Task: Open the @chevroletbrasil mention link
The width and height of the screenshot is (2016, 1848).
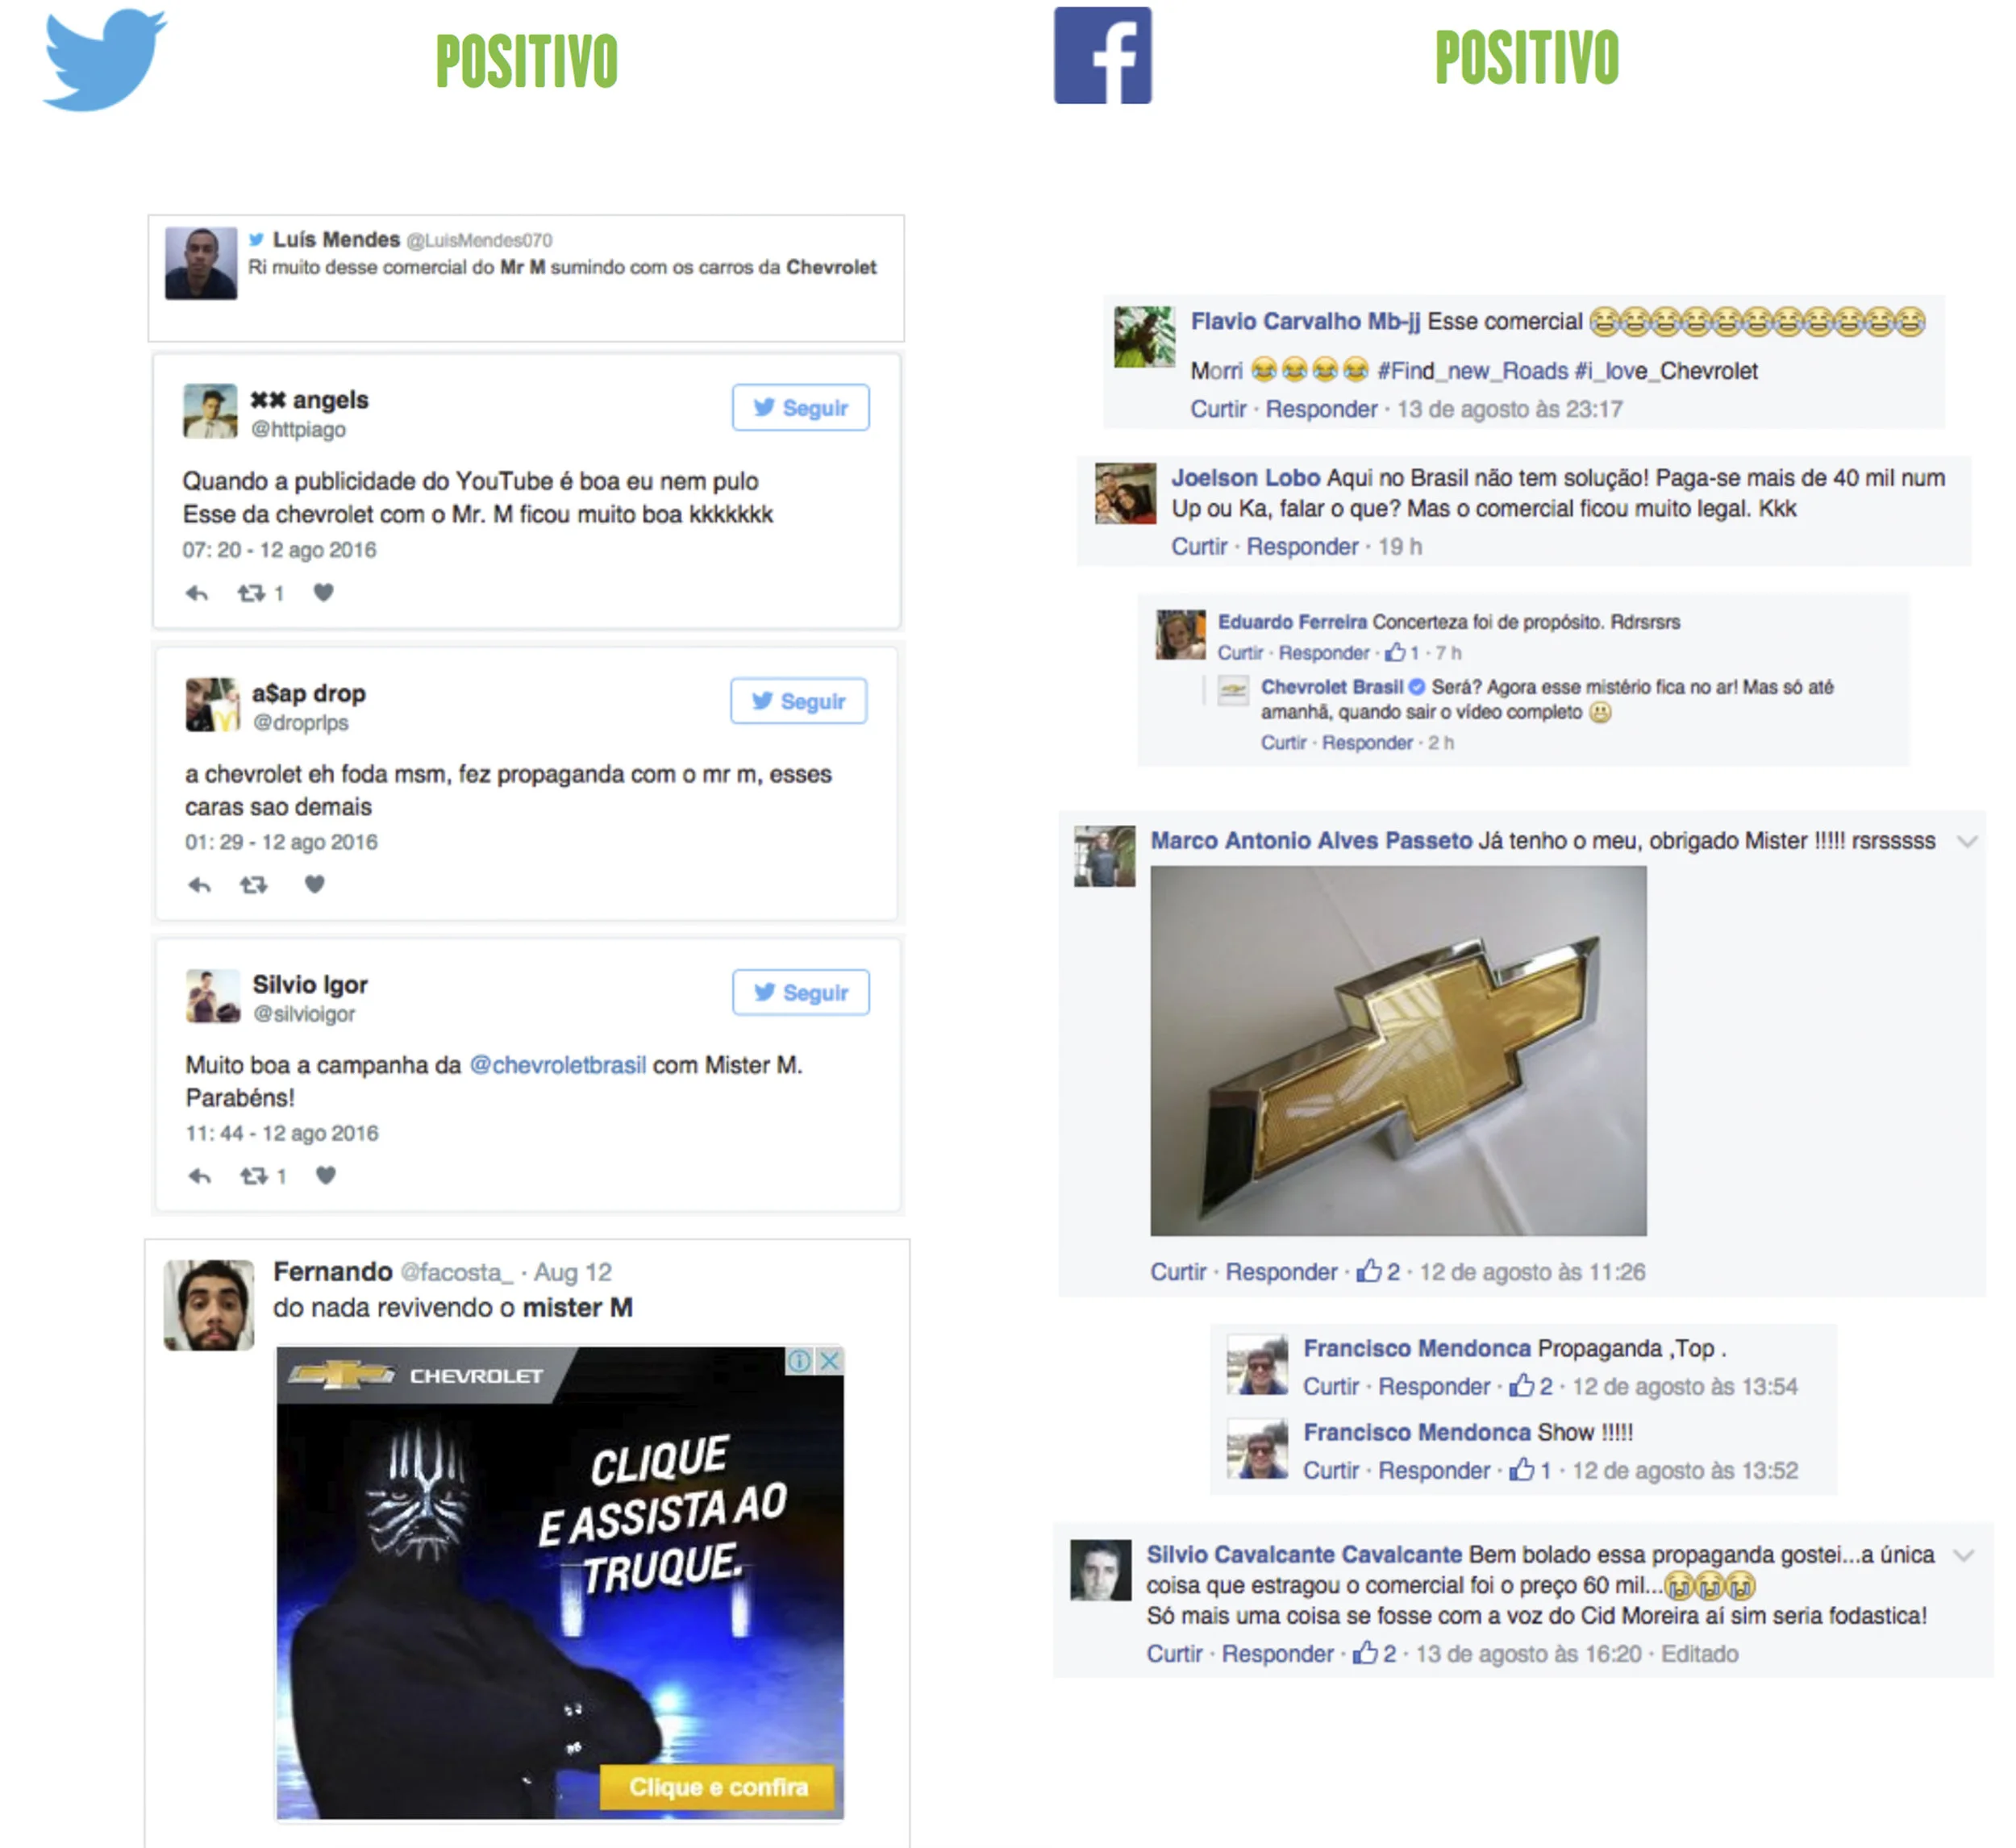Action: coord(558,1066)
